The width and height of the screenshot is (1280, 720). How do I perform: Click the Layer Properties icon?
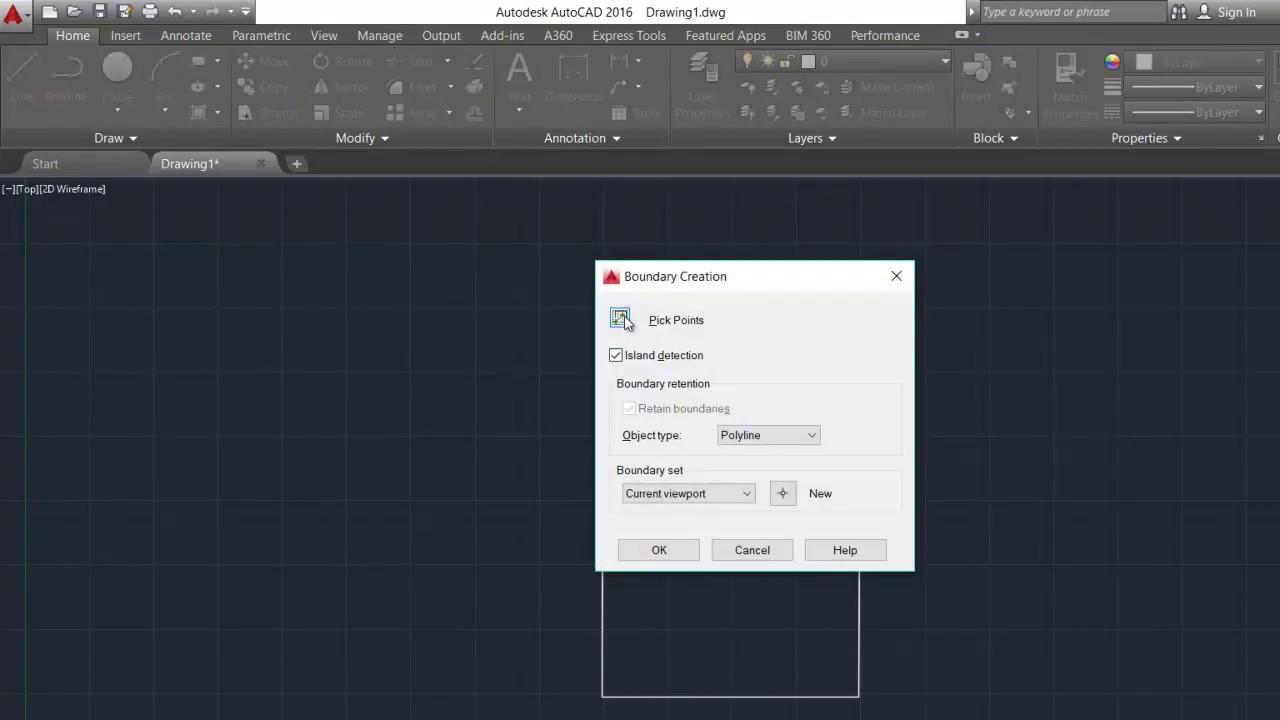click(702, 85)
